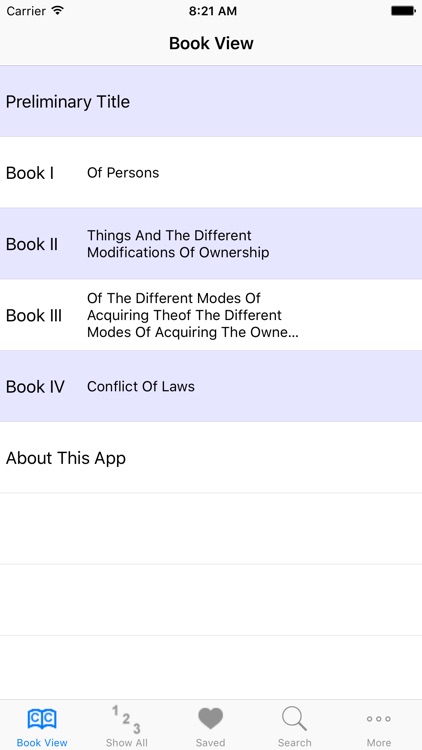Tap the Saved heart icon
422x750 pixels.
coord(211,719)
